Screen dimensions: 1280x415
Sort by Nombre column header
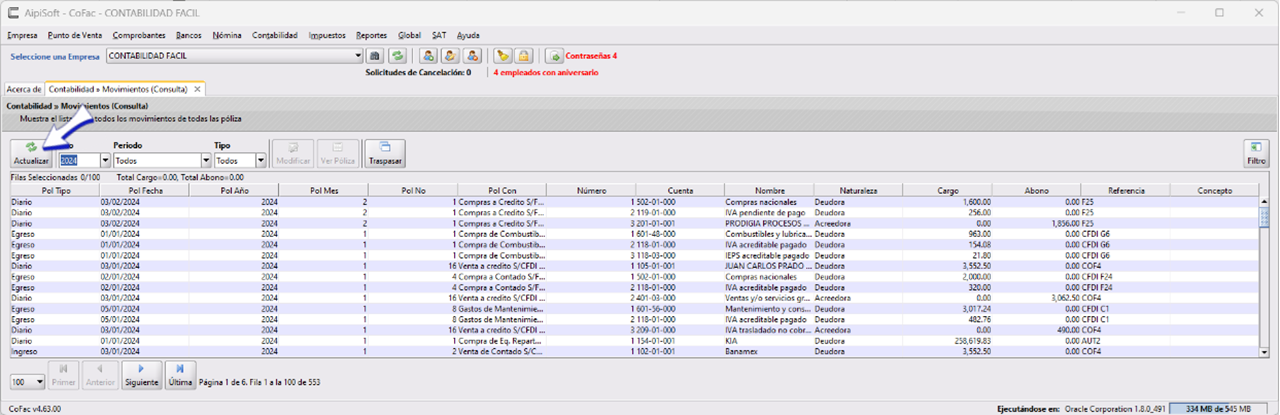[x=769, y=189]
